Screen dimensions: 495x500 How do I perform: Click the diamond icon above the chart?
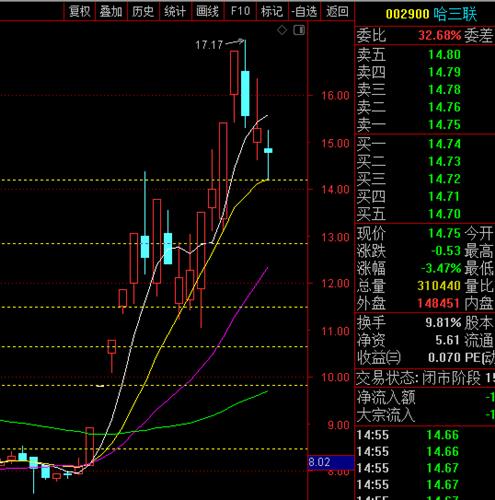[x=282, y=30]
